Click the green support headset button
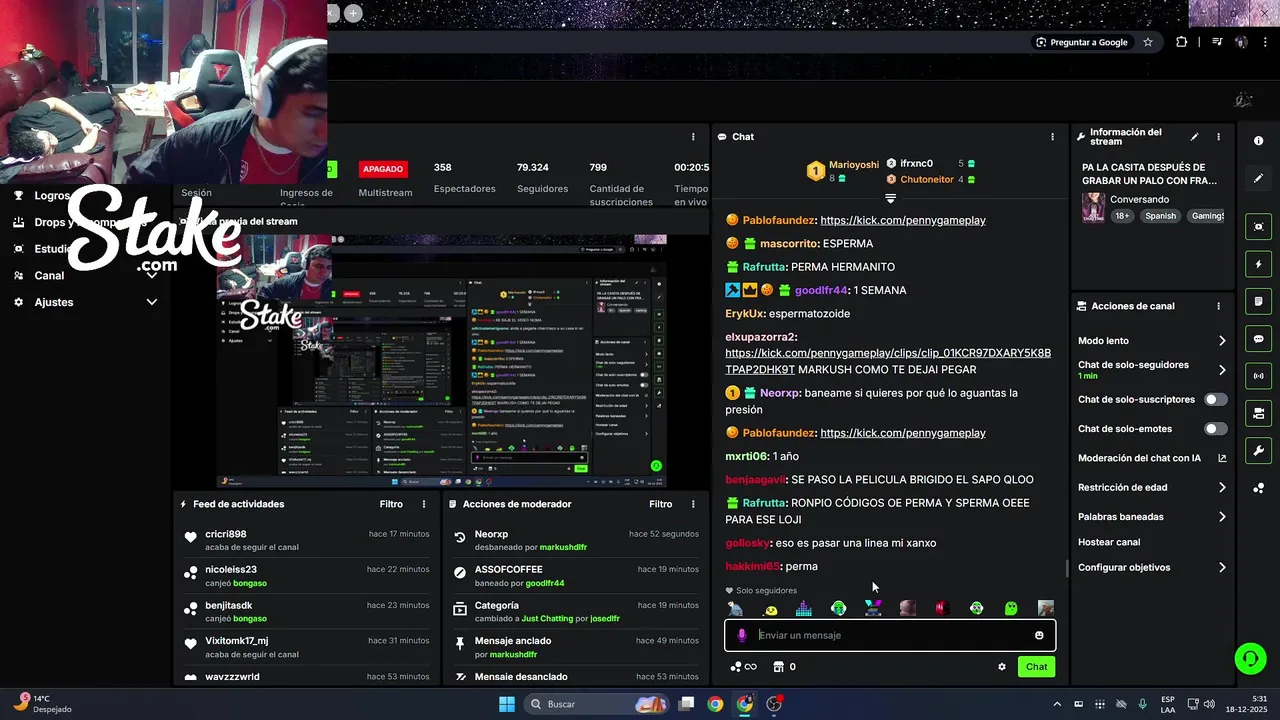This screenshot has height=720, width=1280. (1250, 658)
